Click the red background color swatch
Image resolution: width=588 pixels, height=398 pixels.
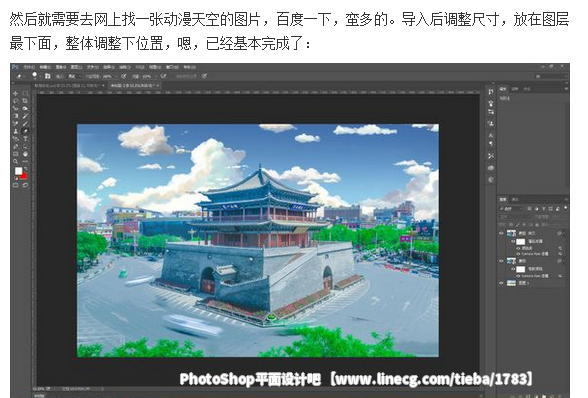coord(24,176)
